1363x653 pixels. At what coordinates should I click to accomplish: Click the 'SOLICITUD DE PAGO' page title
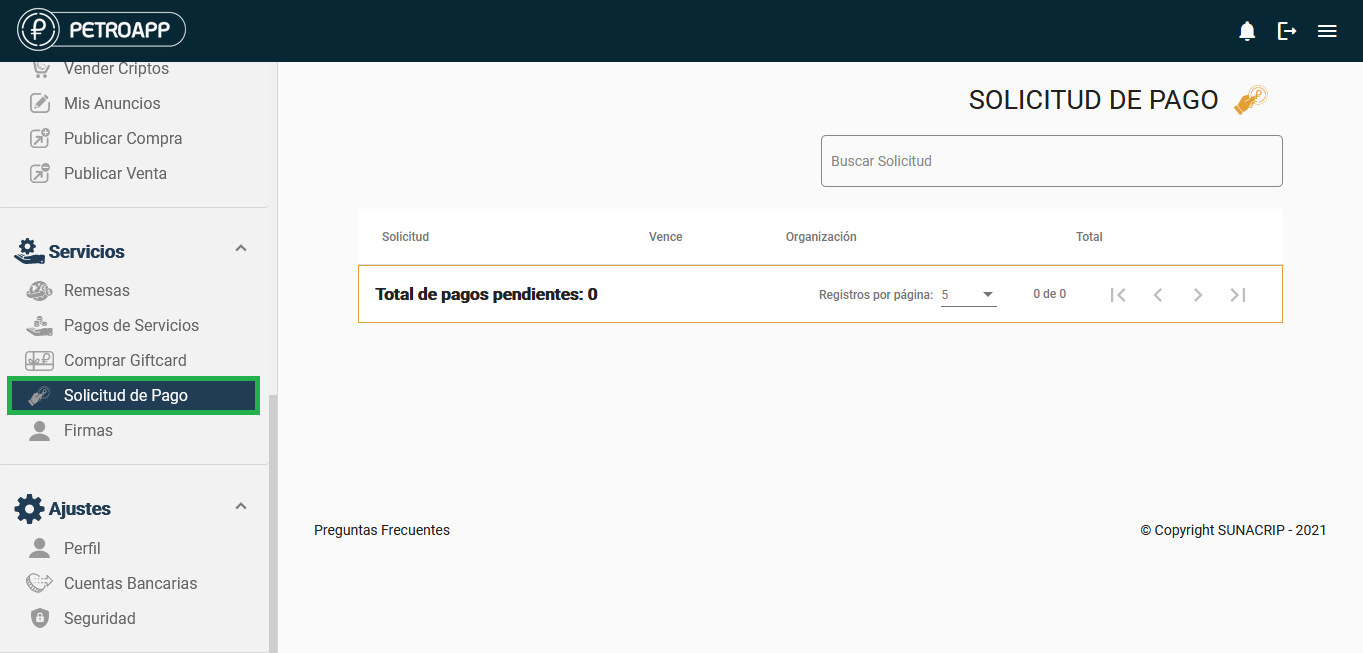click(x=1093, y=100)
